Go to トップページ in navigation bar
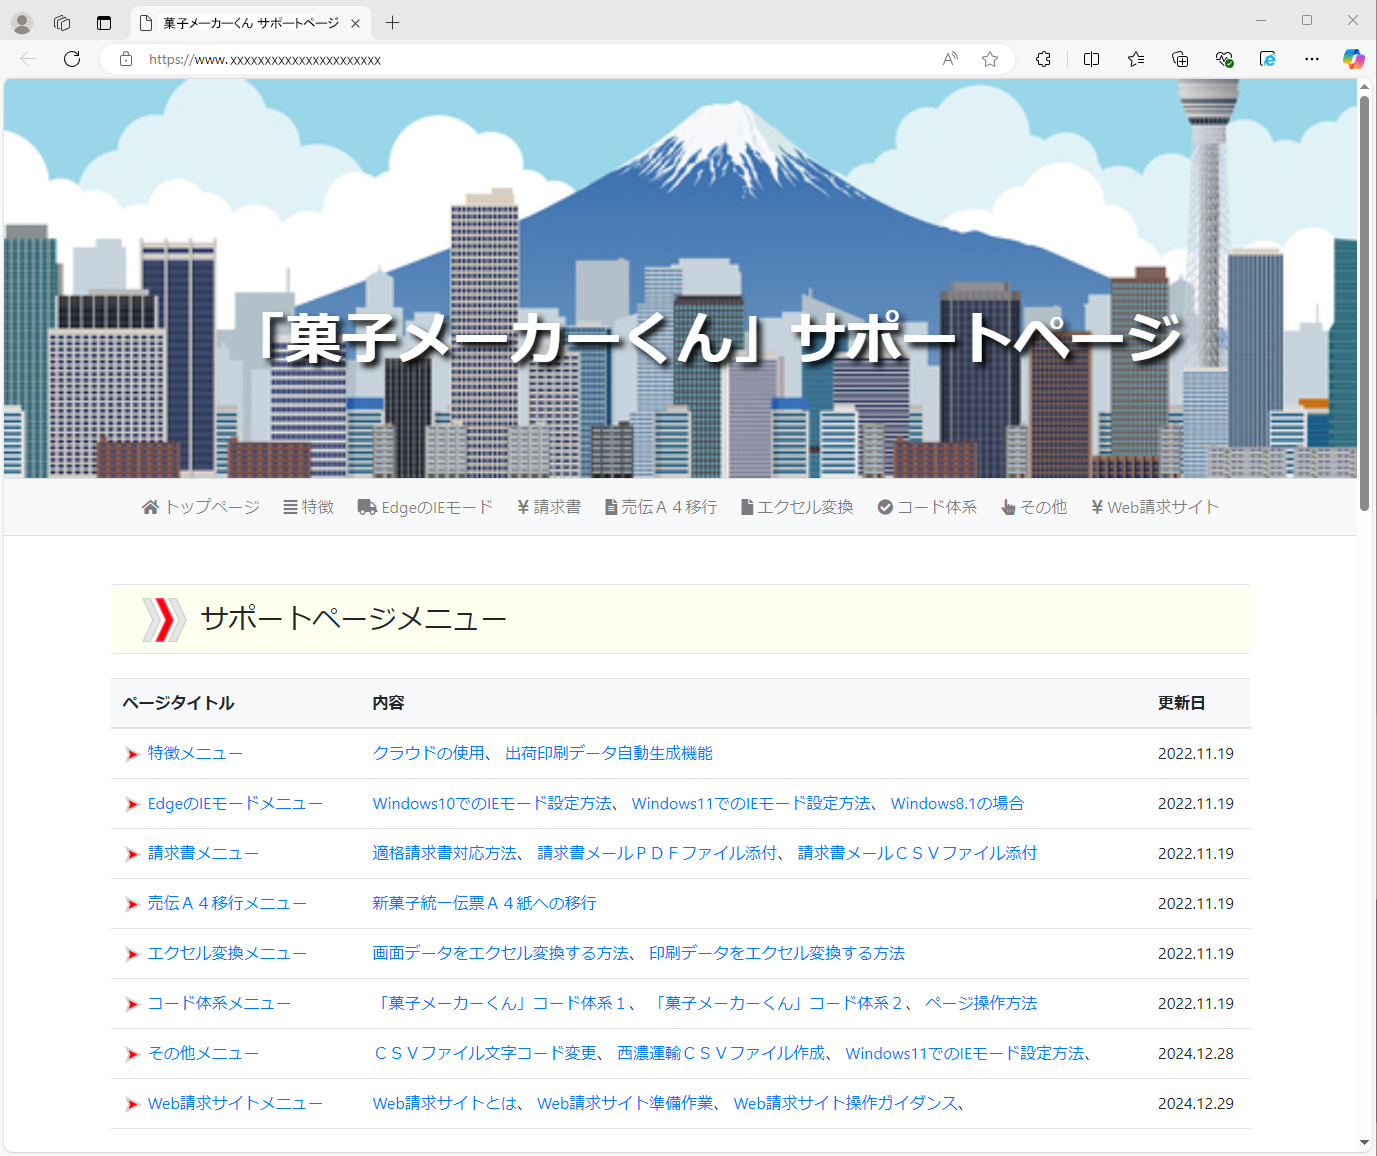This screenshot has width=1377, height=1156. click(x=201, y=507)
